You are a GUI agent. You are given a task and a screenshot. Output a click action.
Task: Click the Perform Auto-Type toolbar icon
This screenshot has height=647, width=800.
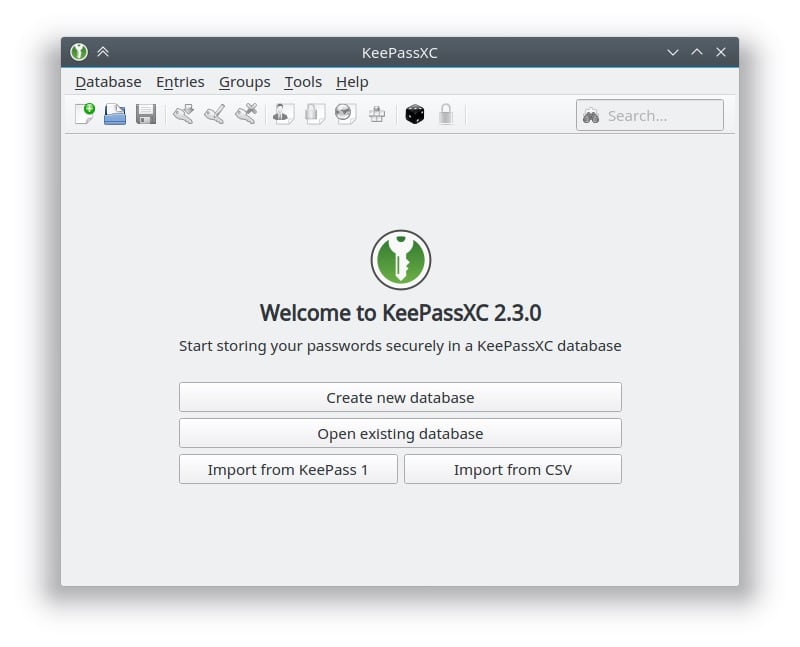point(377,114)
